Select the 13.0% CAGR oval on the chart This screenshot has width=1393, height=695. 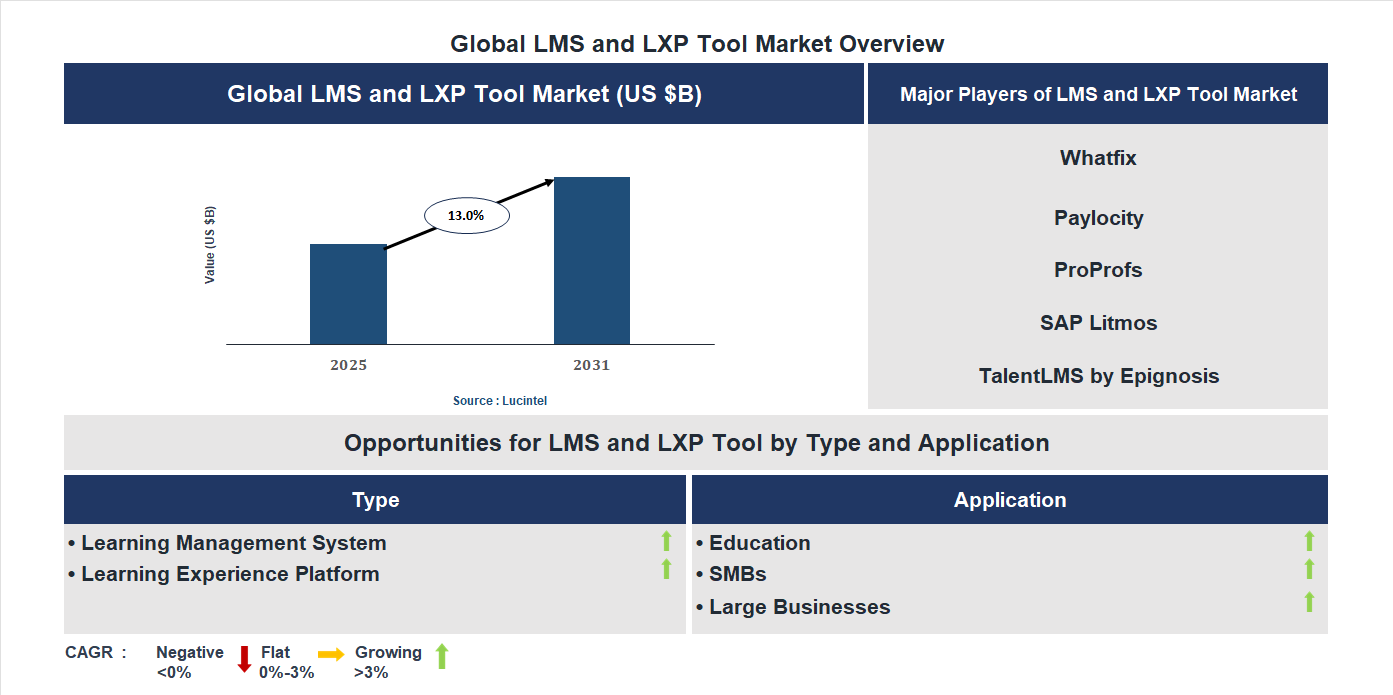[x=466, y=214]
